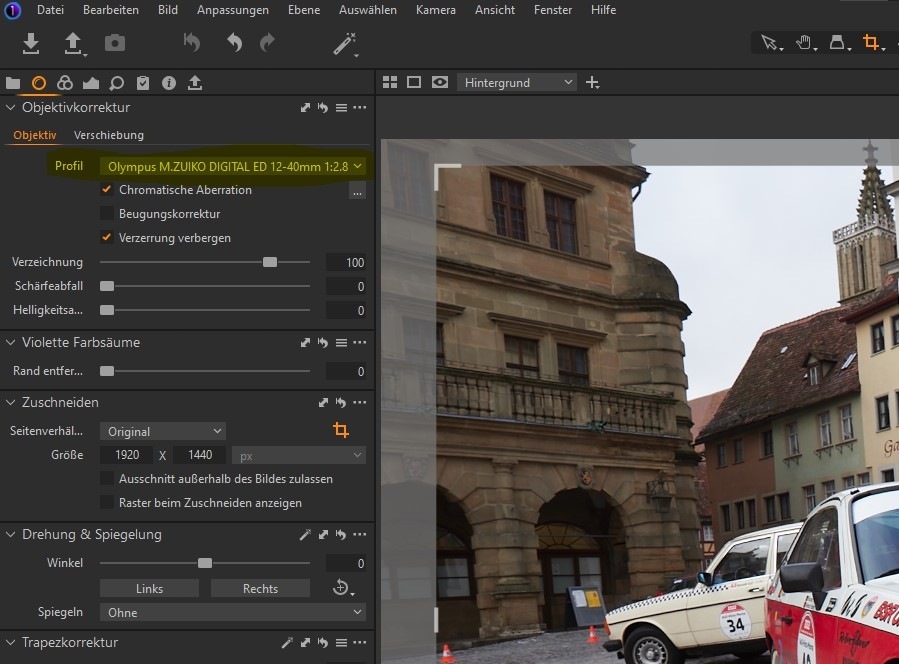Click the Links rotate button

[149, 588]
